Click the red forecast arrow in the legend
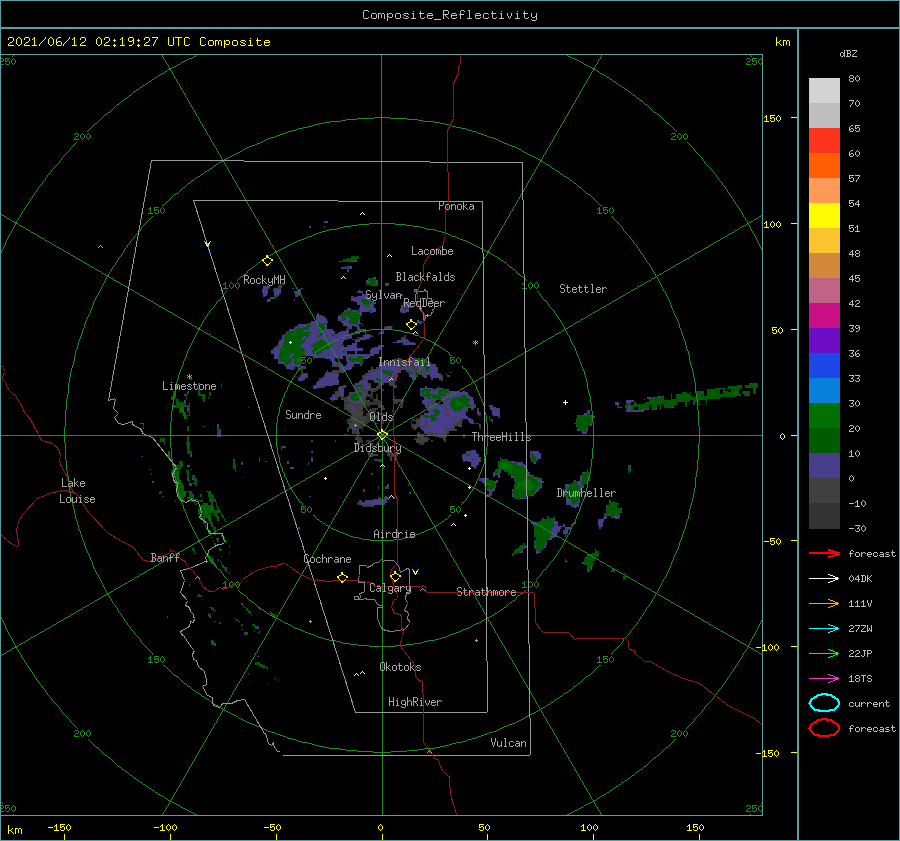Screen dimensions: 900x841 824,553
